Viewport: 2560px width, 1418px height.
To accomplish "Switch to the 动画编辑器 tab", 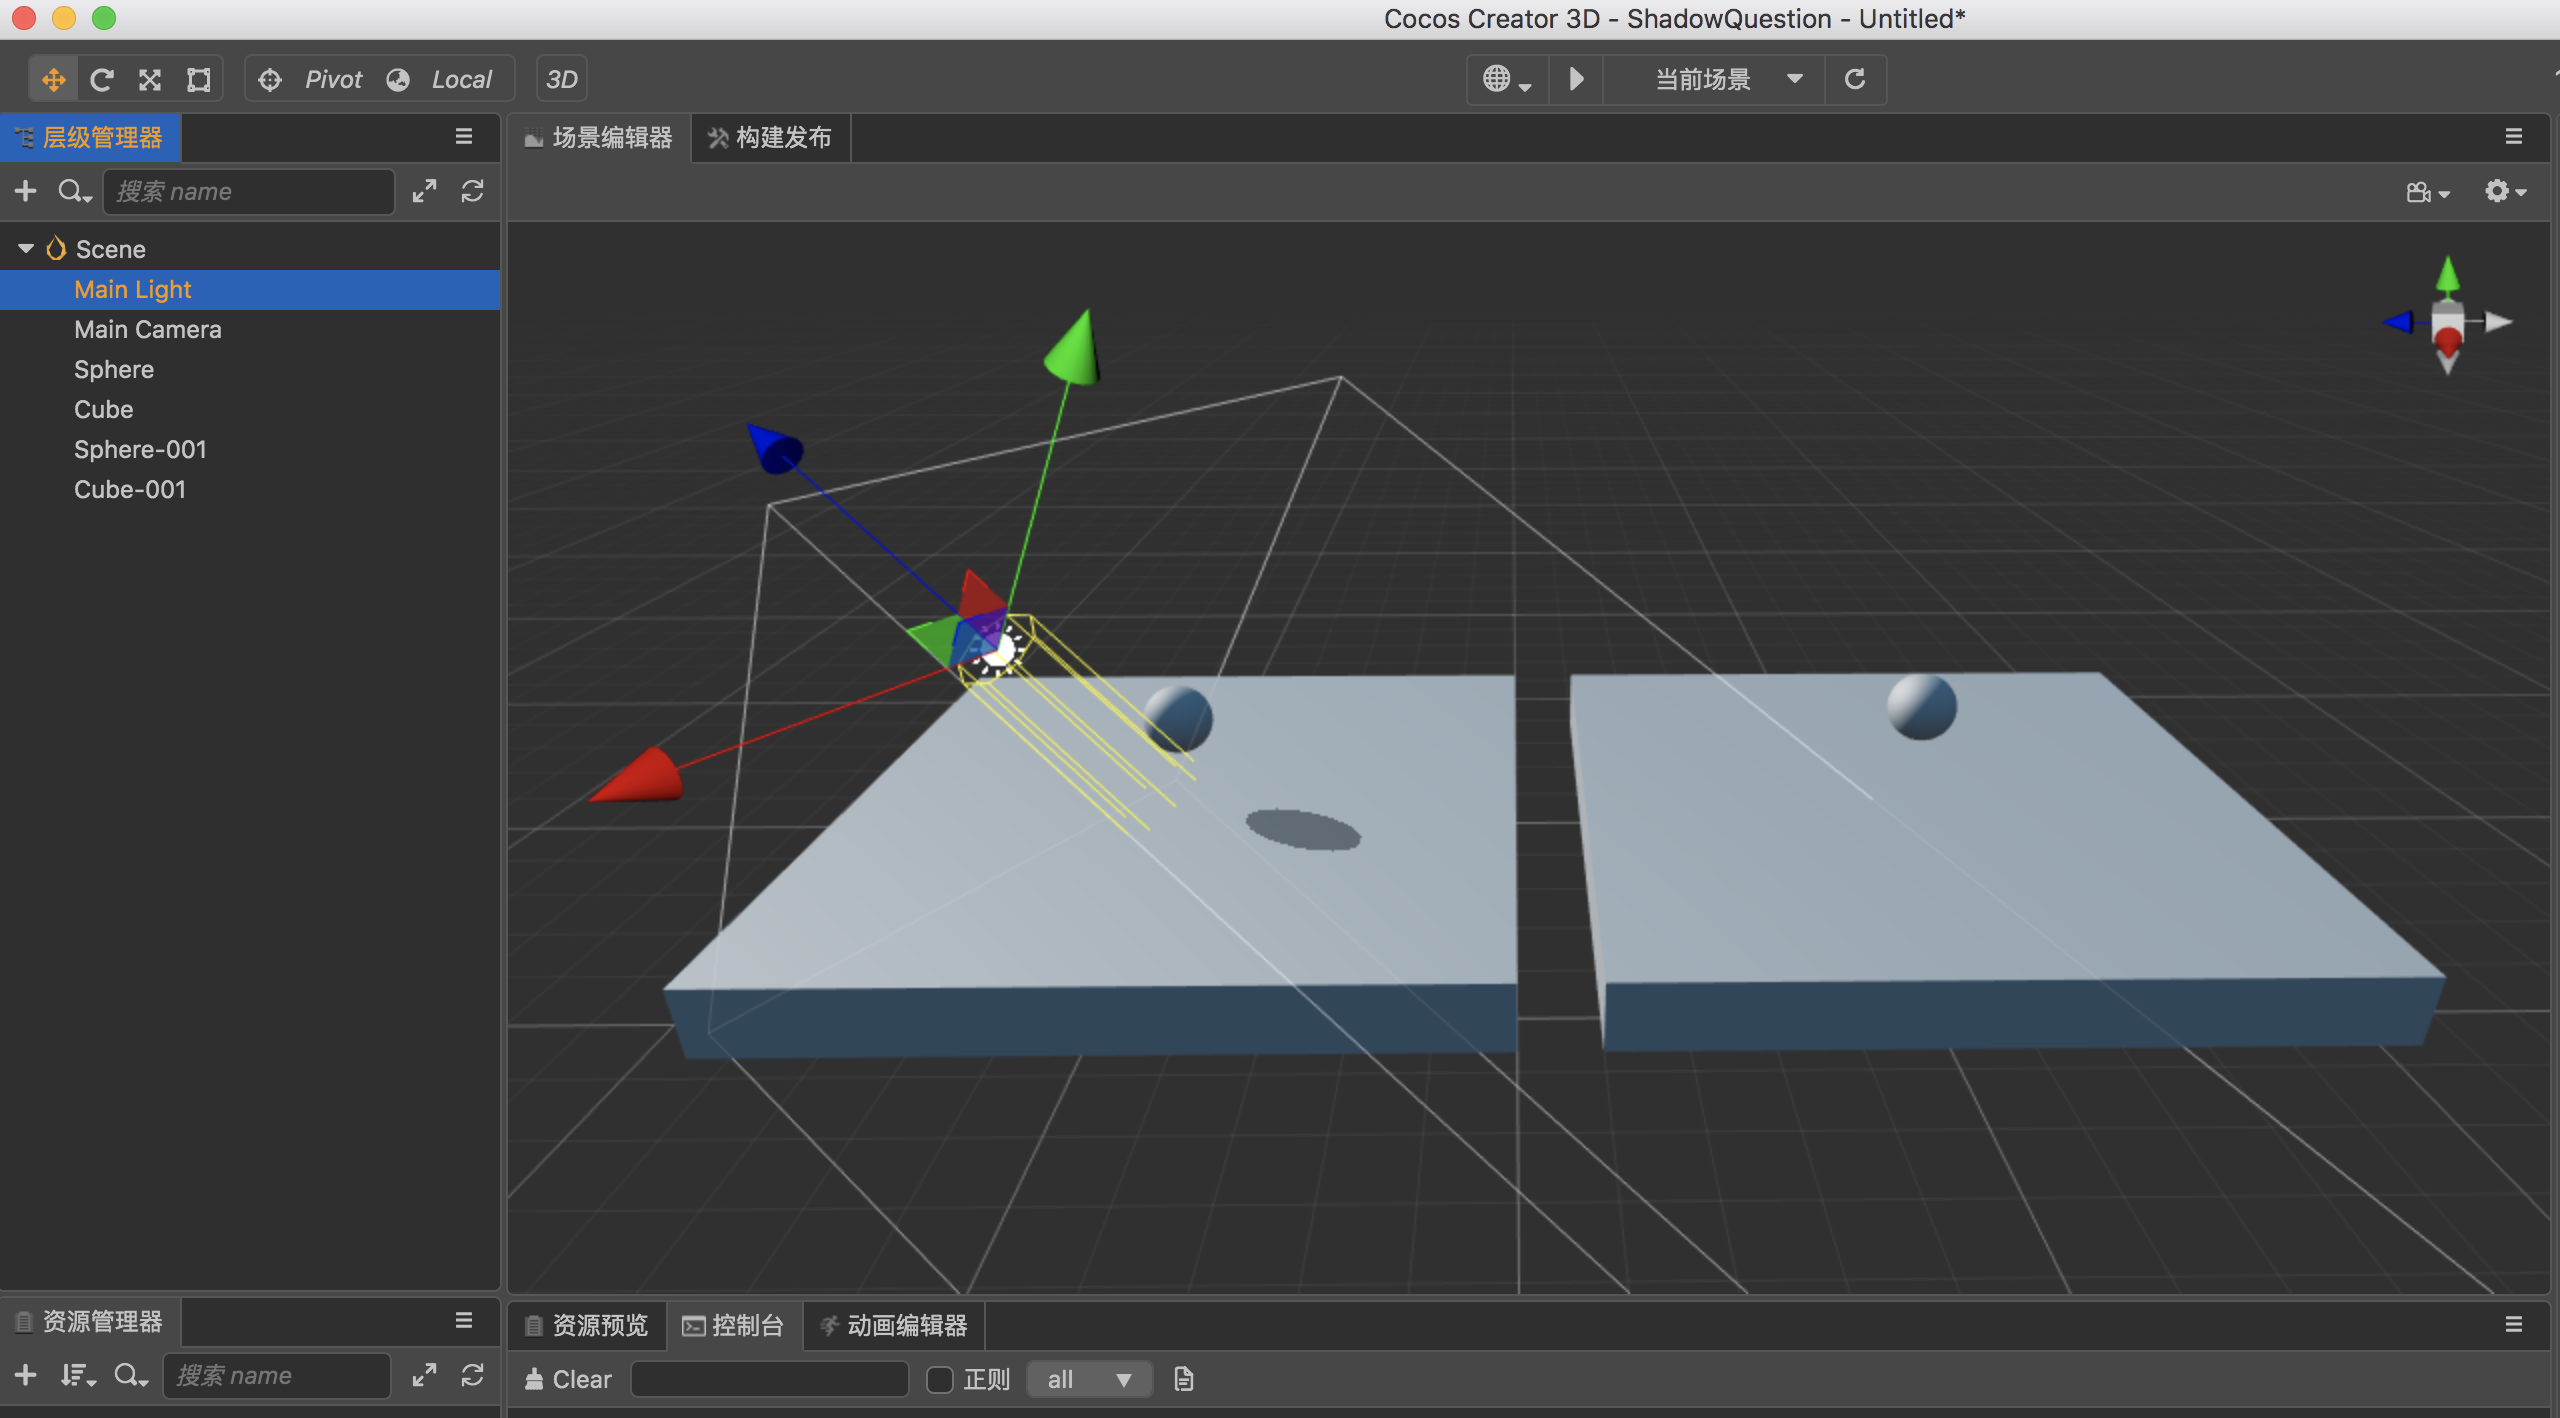I will pos(894,1325).
